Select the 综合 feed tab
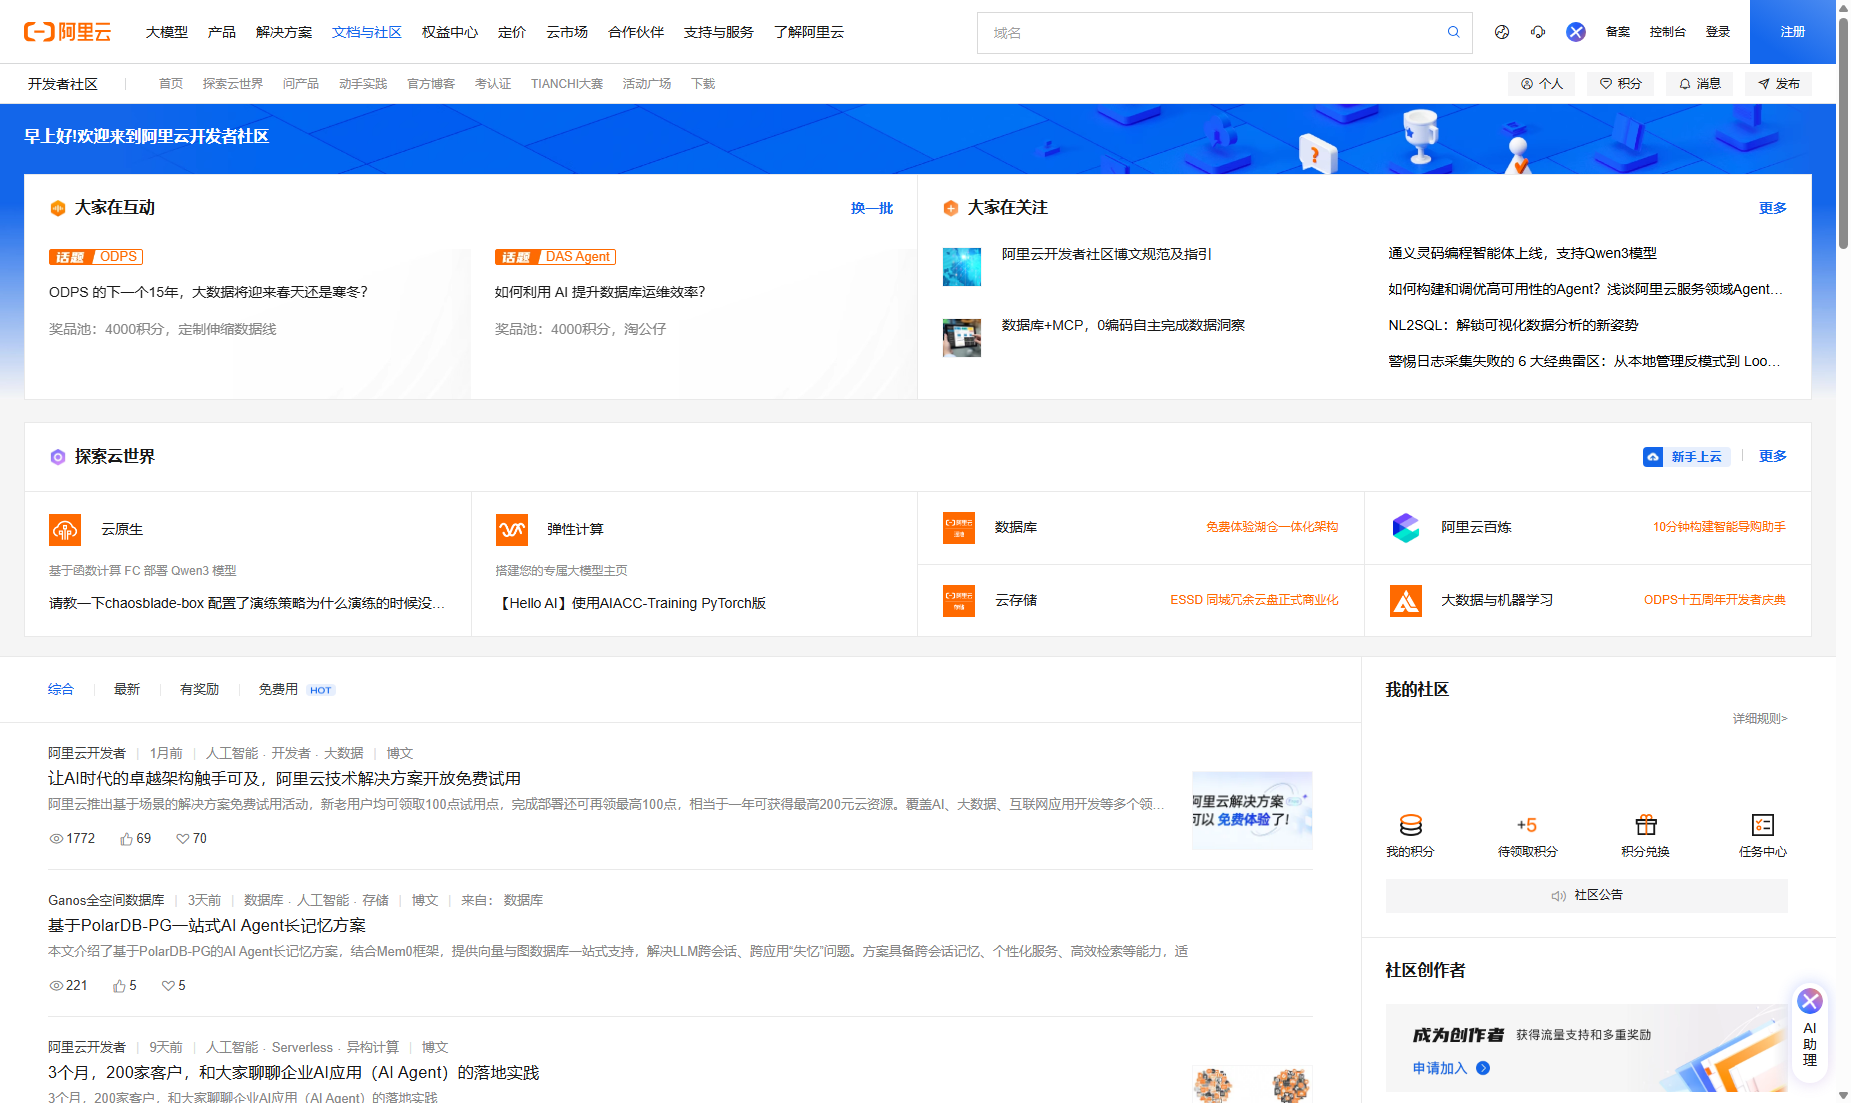Screen dimensions: 1851x1103 [61, 689]
